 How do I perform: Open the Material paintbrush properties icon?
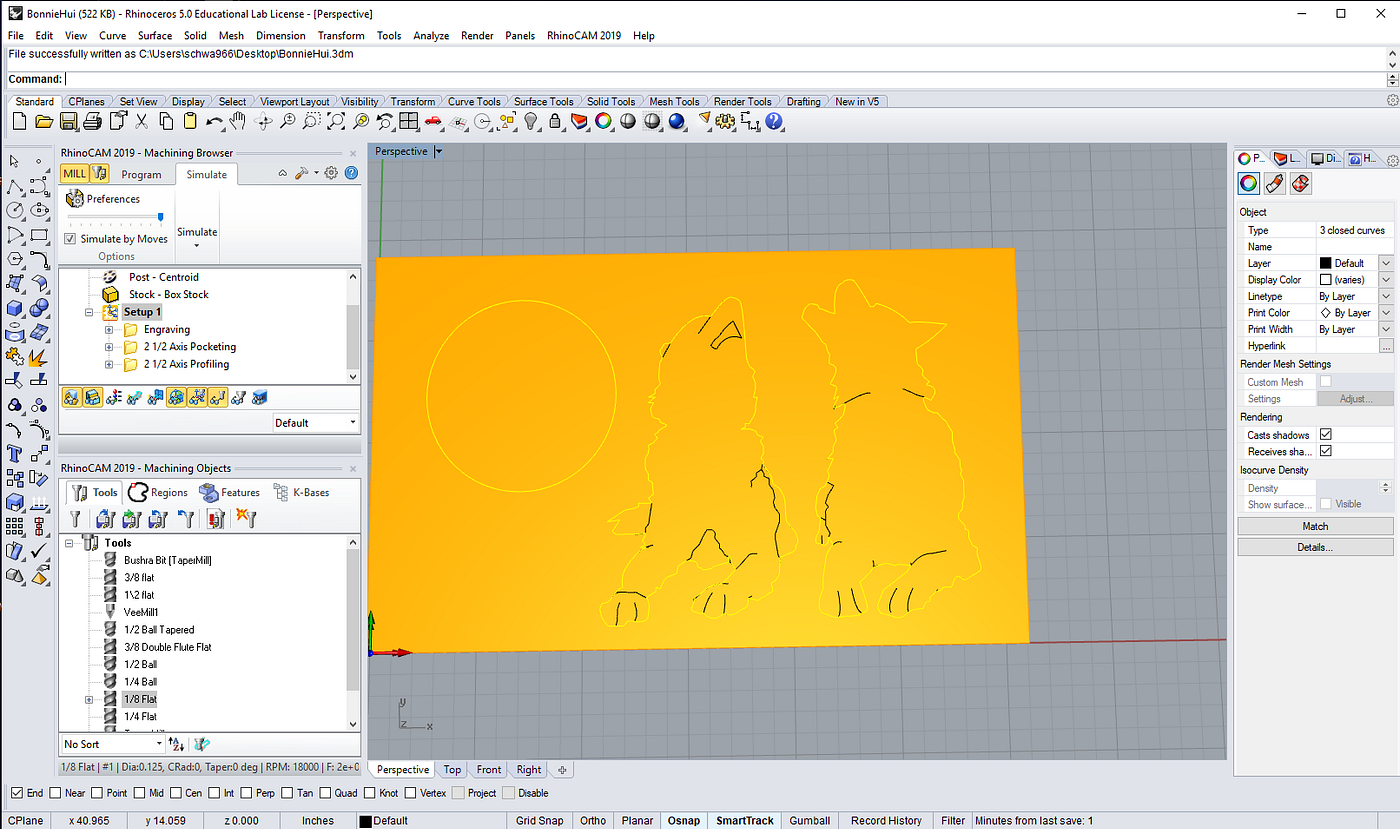coord(1274,183)
